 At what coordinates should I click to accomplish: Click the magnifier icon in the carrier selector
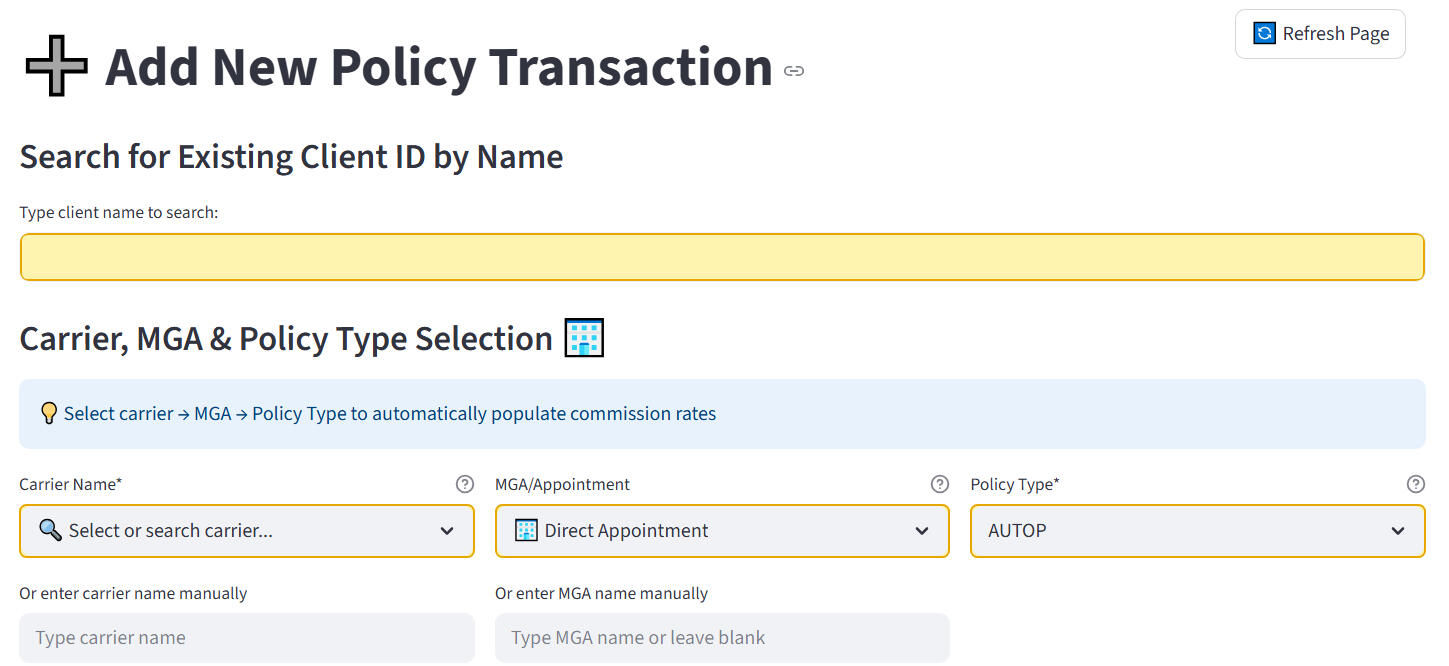50,530
